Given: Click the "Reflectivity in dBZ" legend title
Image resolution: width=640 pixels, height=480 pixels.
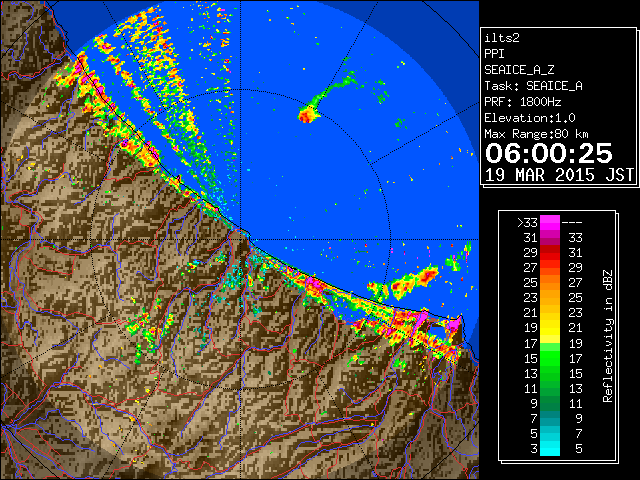Looking at the screenshot, I should 608,336.
